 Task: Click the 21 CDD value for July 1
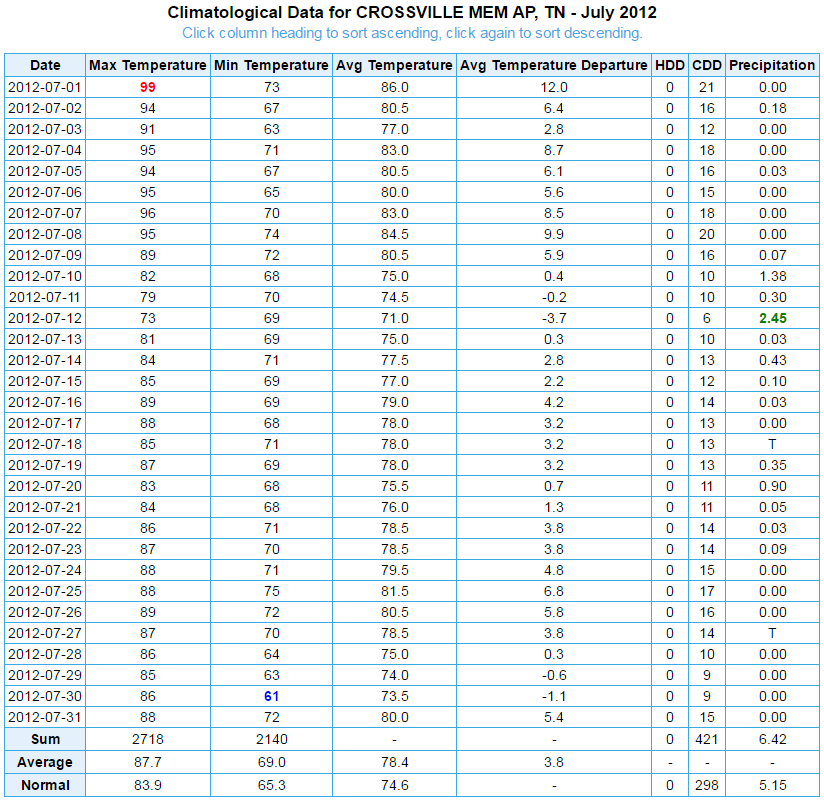(x=707, y=87)
